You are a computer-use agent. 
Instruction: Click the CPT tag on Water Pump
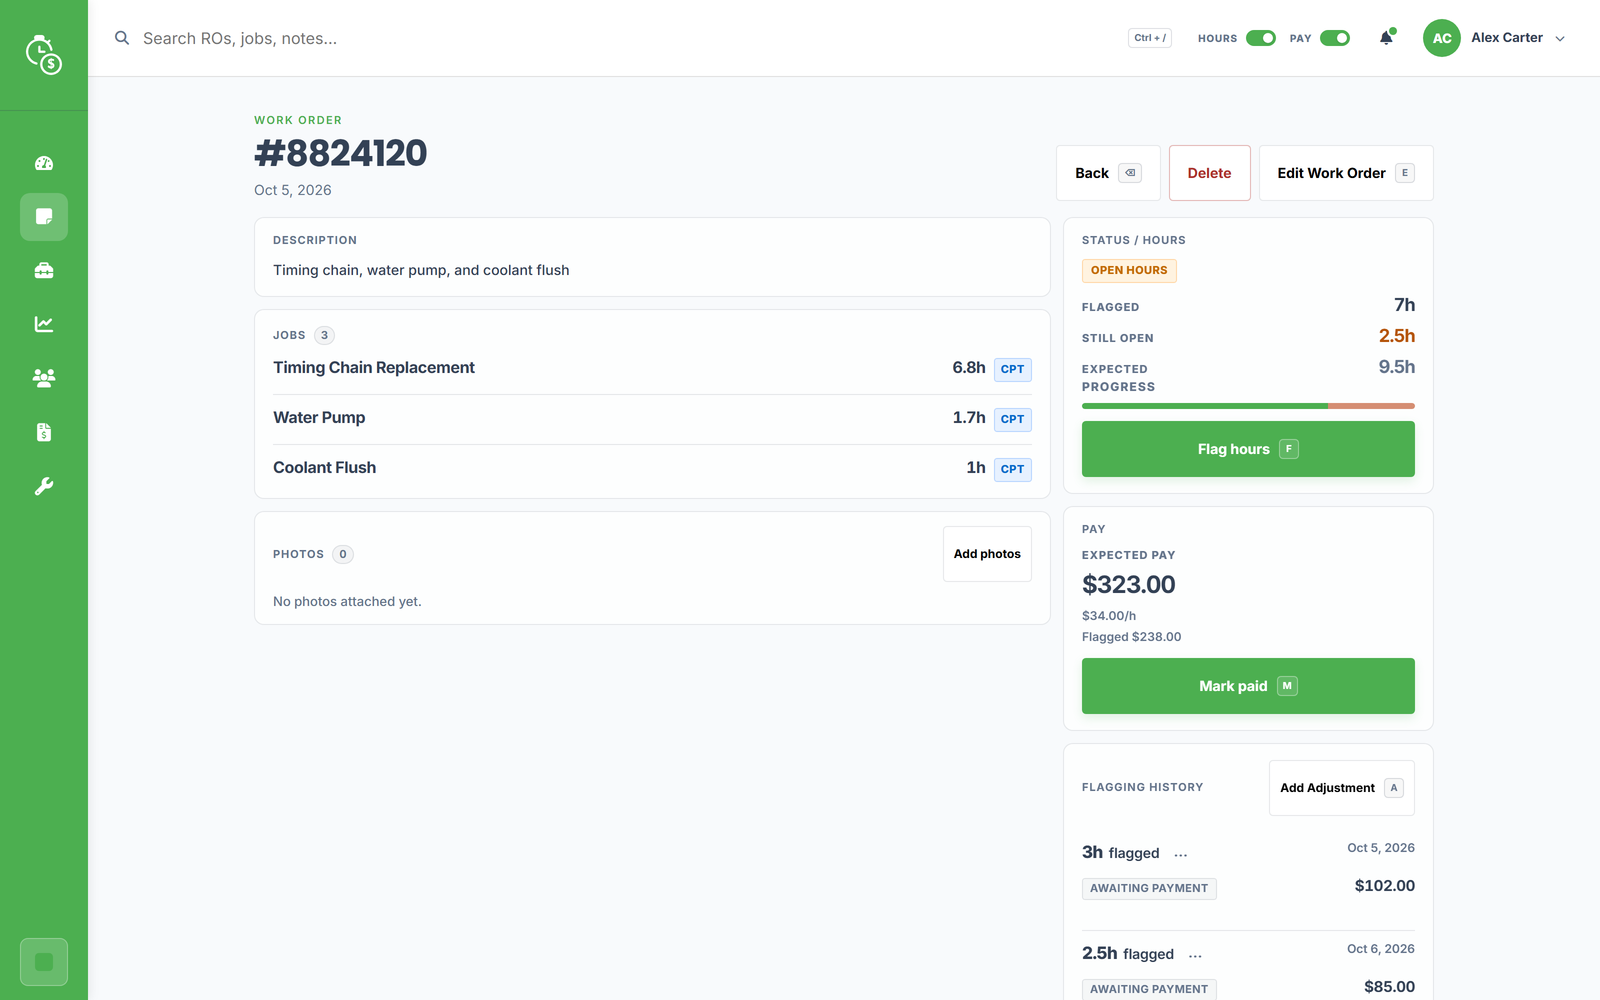click(1012, 419)
